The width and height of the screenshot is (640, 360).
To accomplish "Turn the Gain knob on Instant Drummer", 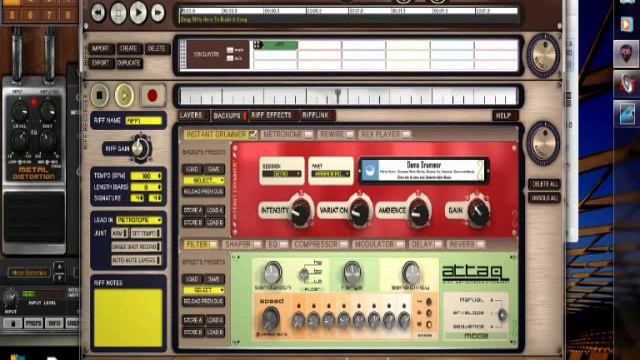I will click(478, 211).
